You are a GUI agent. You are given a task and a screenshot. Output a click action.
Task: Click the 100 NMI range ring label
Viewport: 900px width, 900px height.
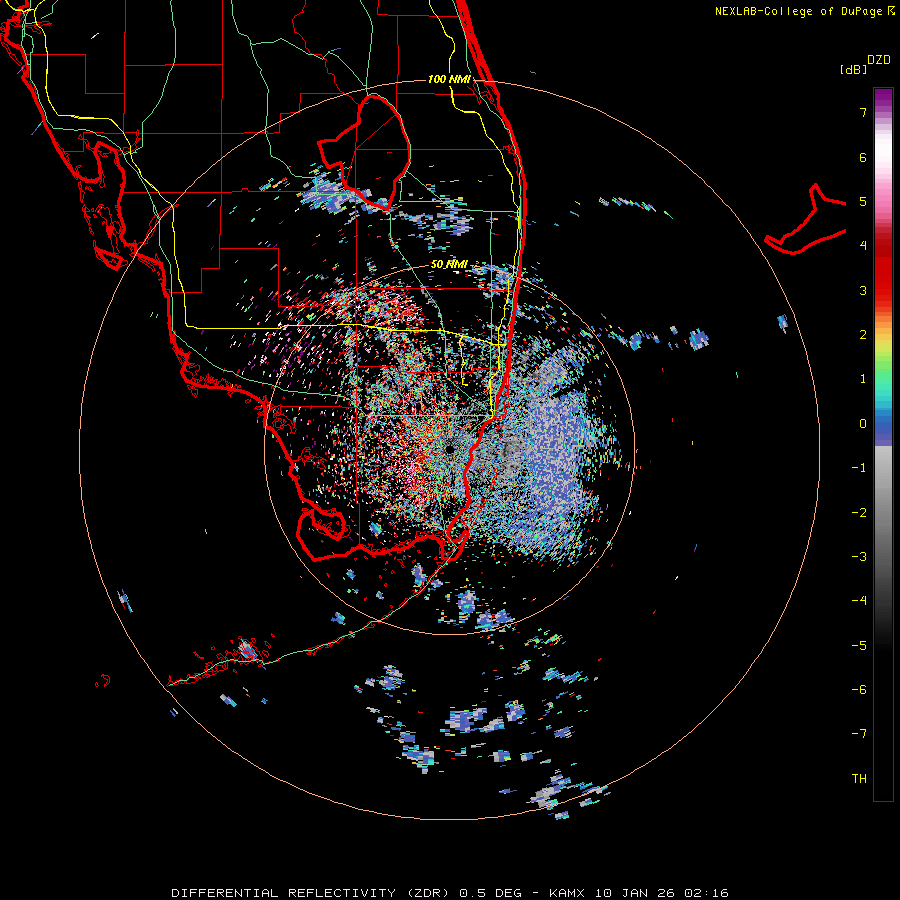click(x=449, y=79)
